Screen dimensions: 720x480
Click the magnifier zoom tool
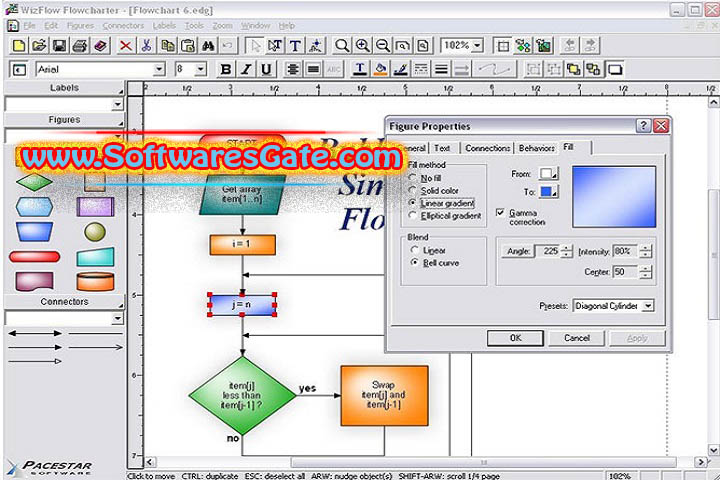tap(342, 45)
